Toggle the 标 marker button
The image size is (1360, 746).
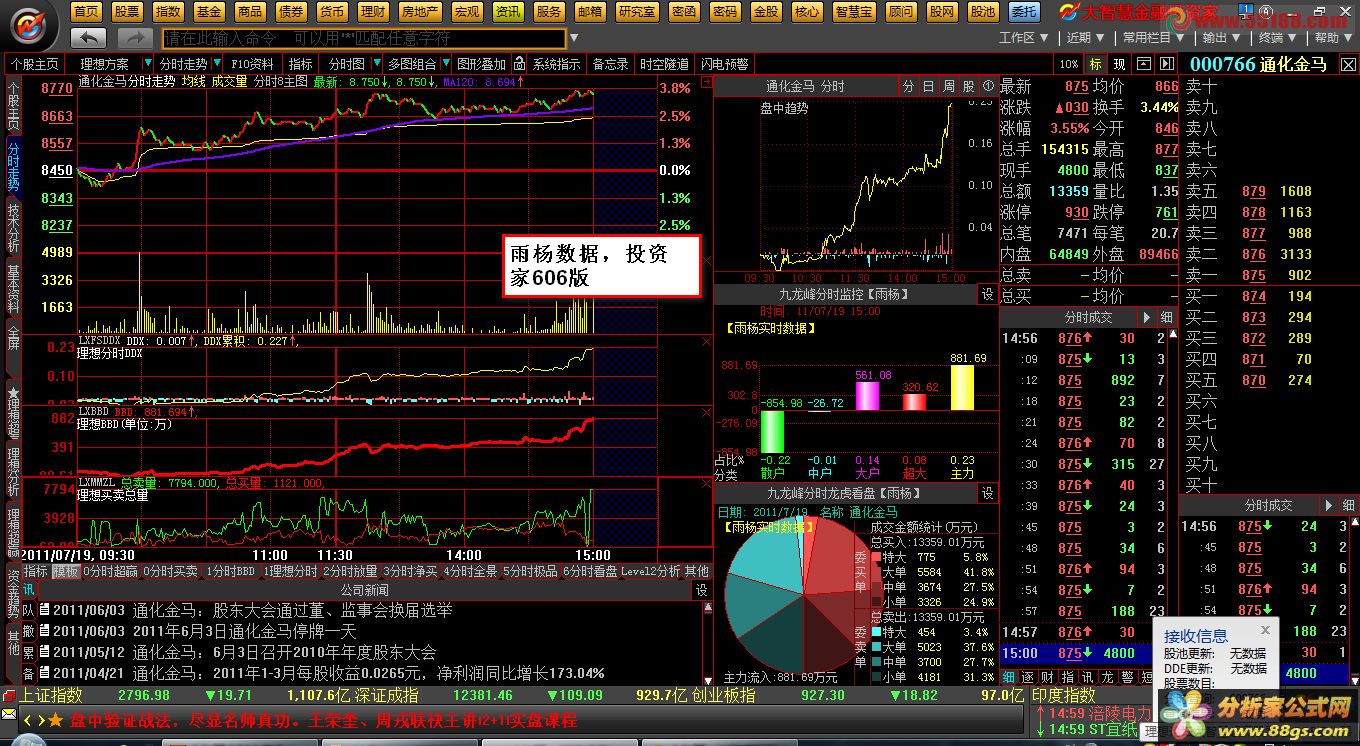pos(1096,64)
